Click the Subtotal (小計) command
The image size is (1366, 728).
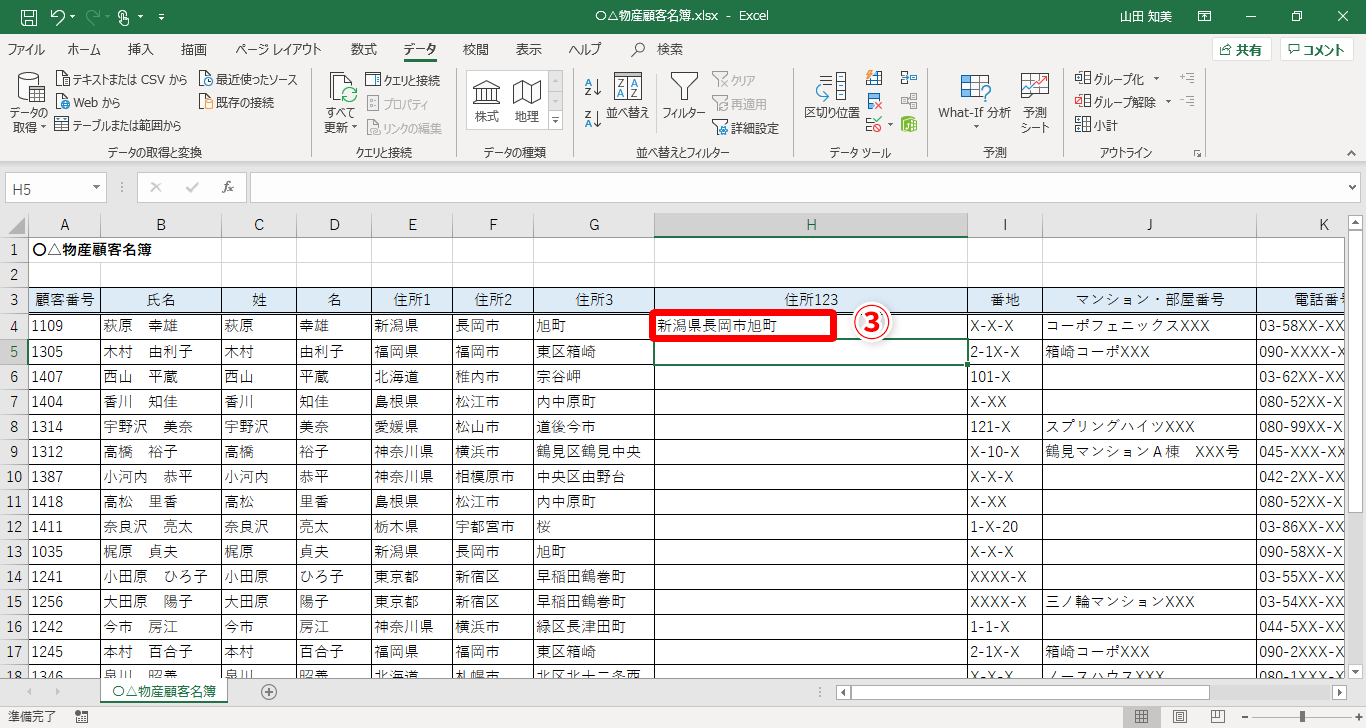1097,125
